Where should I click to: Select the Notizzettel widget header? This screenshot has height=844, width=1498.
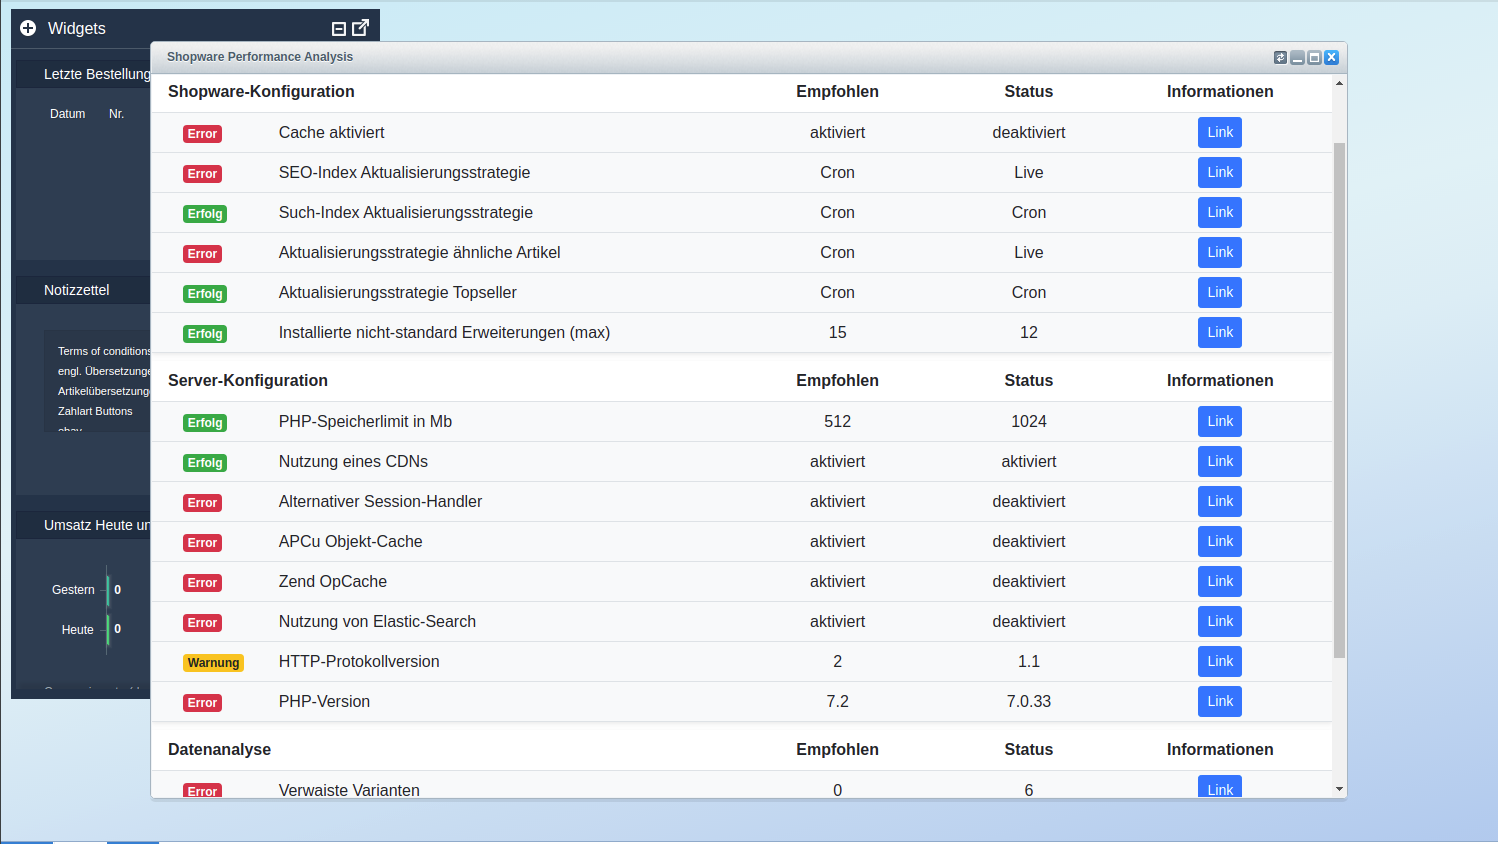[77, 290]
